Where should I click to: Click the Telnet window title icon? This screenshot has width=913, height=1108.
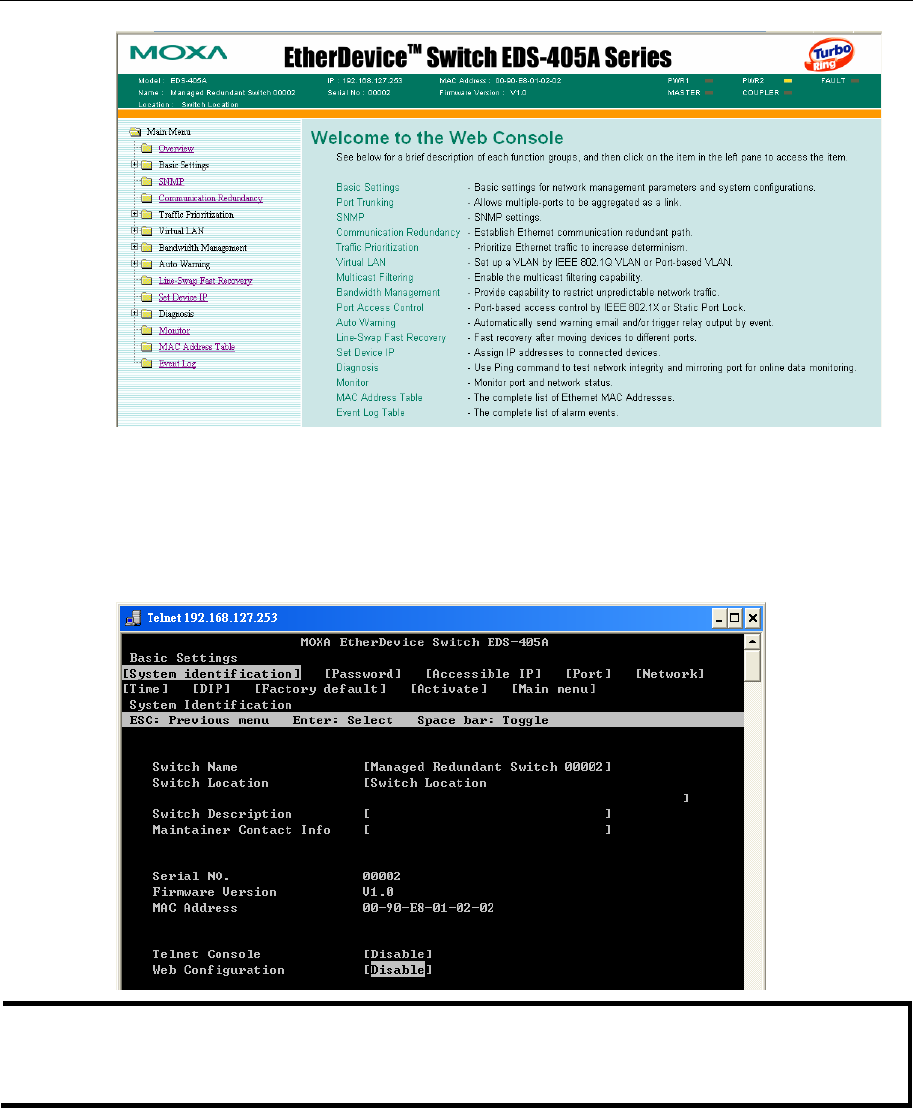pyautogui.click(x=133, y=618)
